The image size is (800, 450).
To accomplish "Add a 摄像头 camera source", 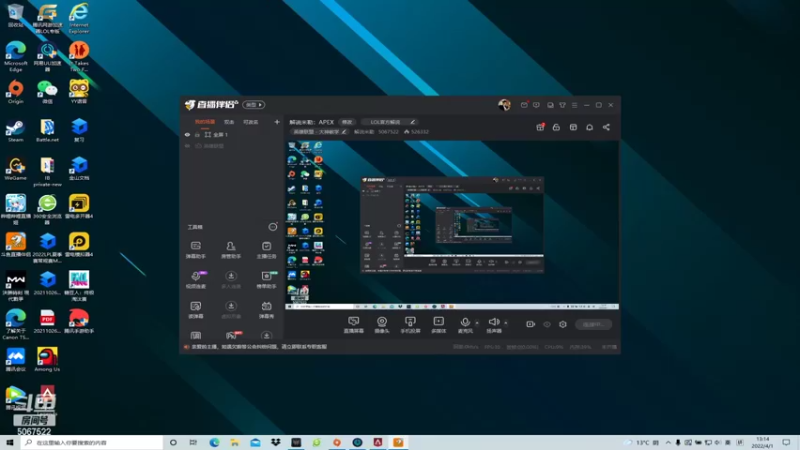I will pyautogui.click(x=382, y=324).
